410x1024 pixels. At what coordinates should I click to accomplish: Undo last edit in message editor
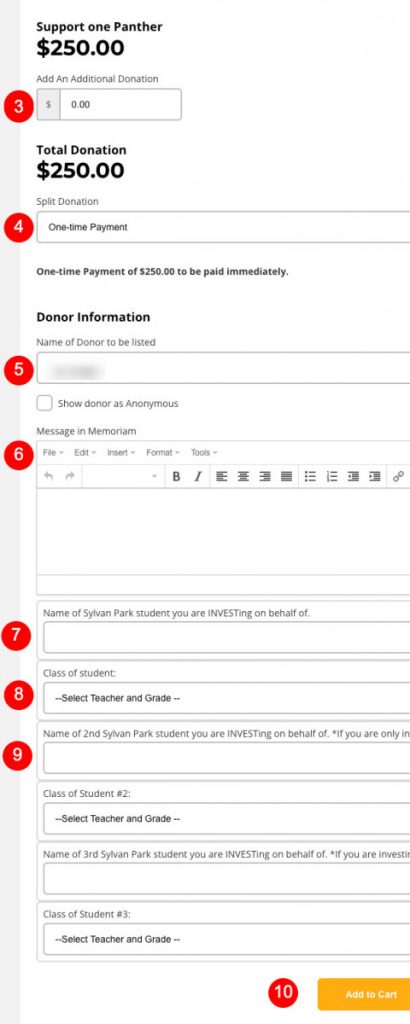point(48,477)
